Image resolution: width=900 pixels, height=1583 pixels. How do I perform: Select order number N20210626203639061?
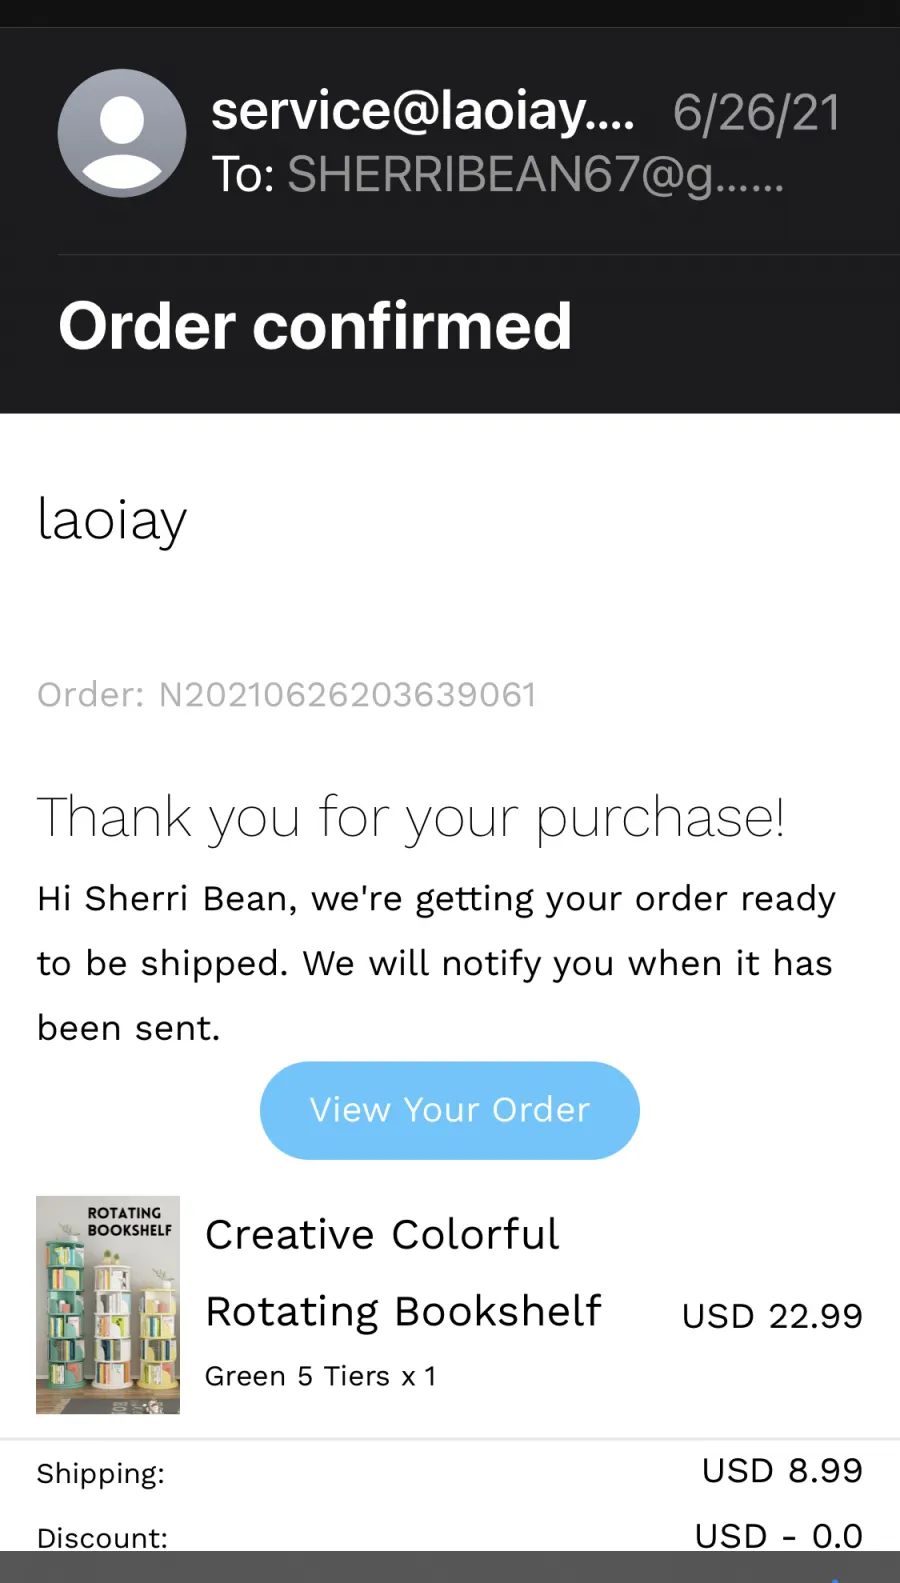point(347,694)
